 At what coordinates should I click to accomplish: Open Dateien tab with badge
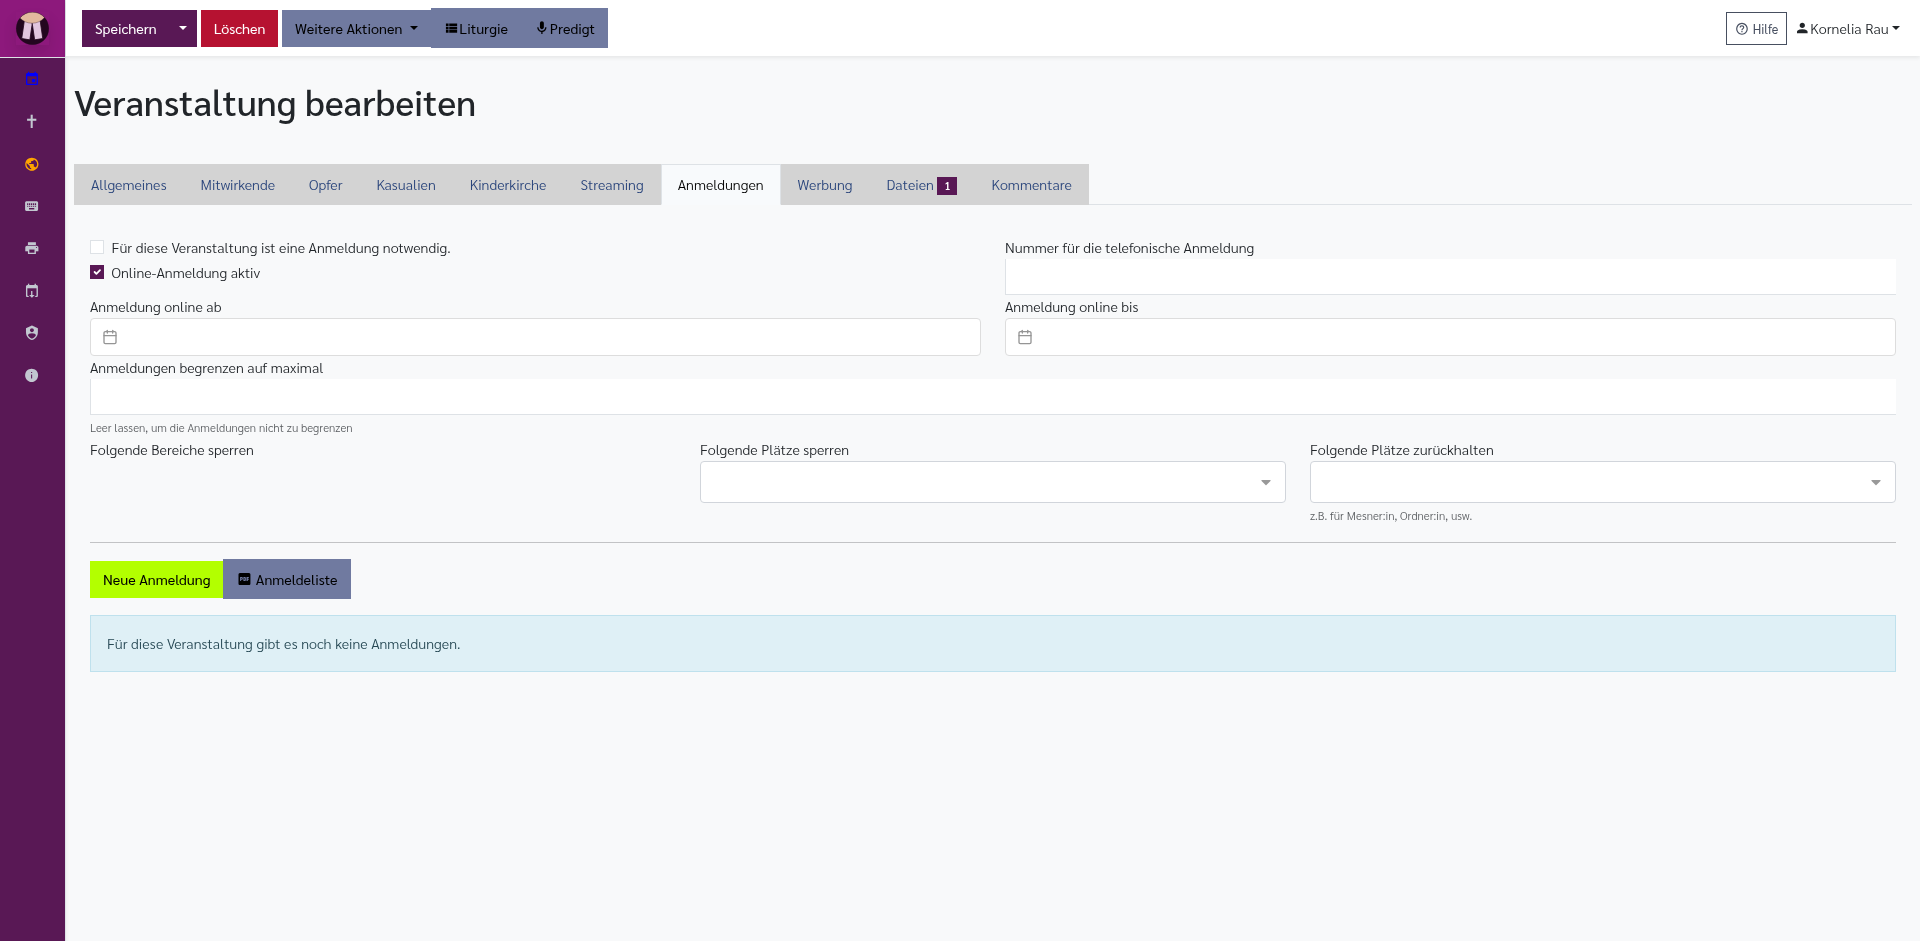click(x=921, y=185)
